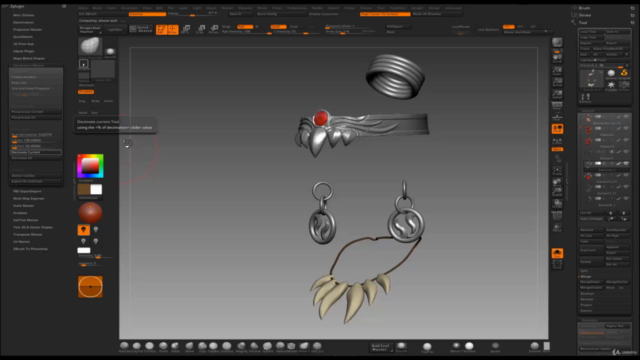
Task: Select the PolyMesh3D star tool icon
Action: [x=611, y=85]
